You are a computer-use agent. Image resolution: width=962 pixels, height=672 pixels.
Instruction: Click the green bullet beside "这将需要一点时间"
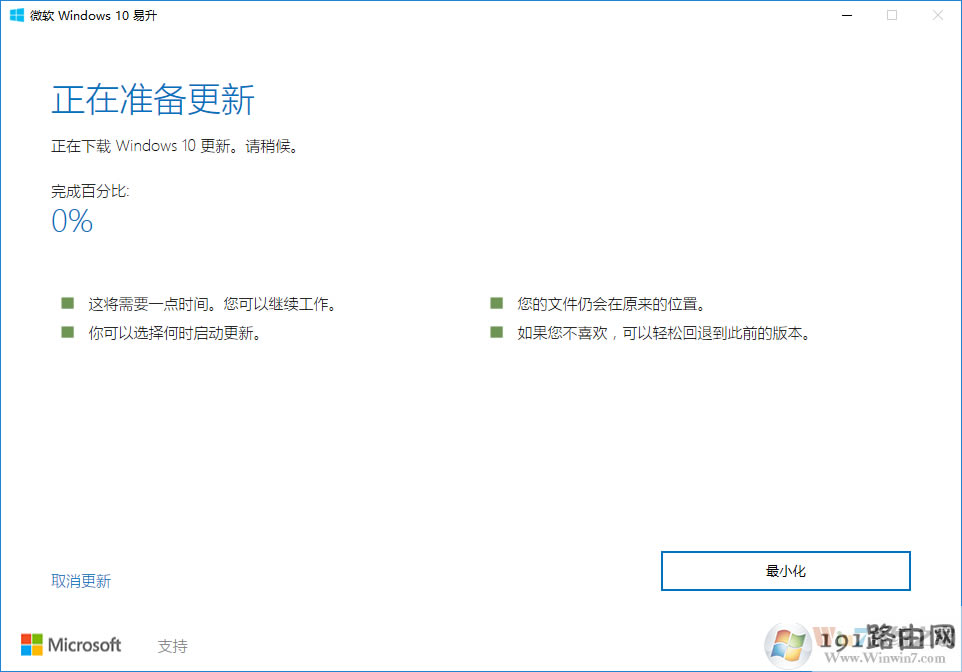(x=67, y=303)
